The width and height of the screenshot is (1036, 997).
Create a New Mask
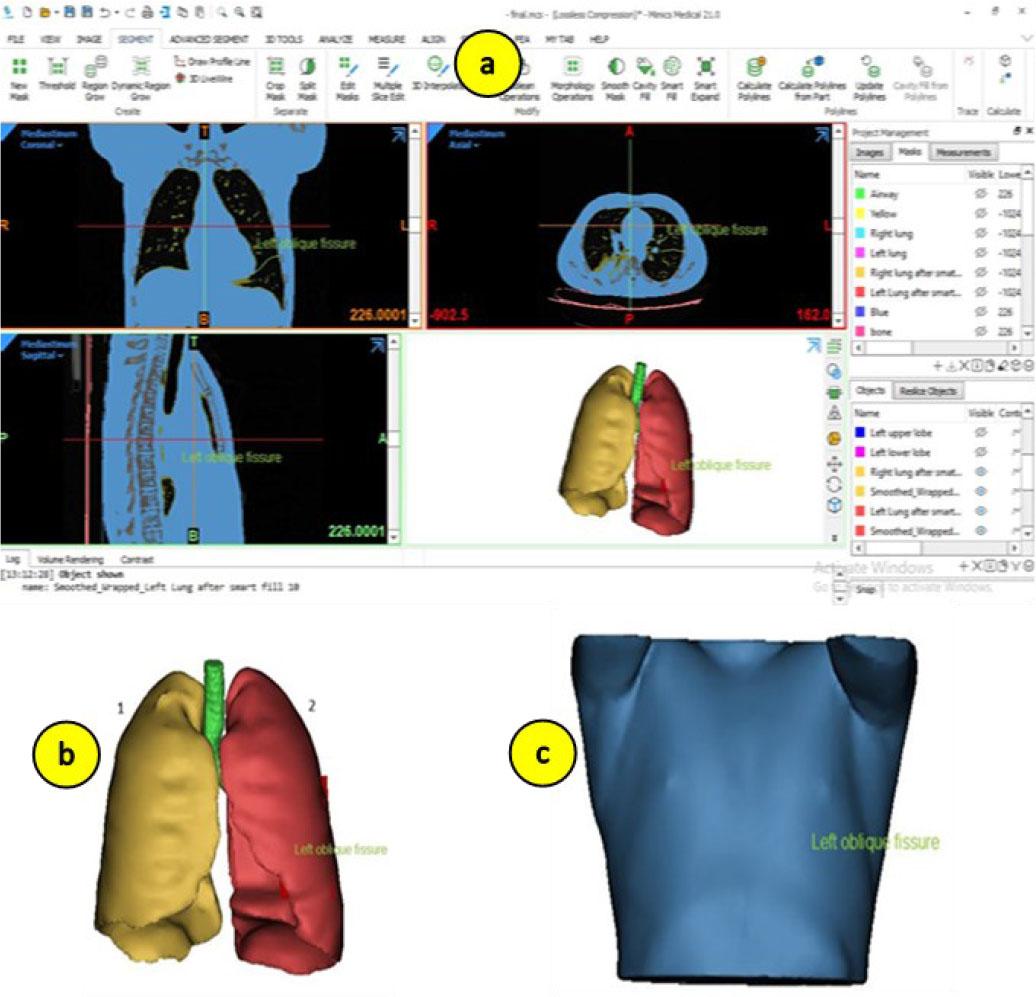[19, 72]
